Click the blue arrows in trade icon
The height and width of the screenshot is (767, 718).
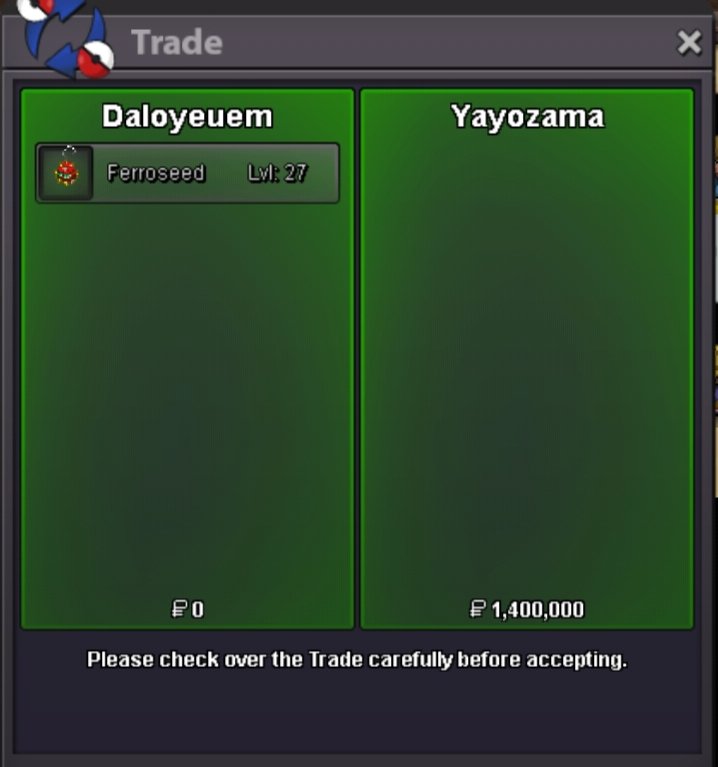66,39
